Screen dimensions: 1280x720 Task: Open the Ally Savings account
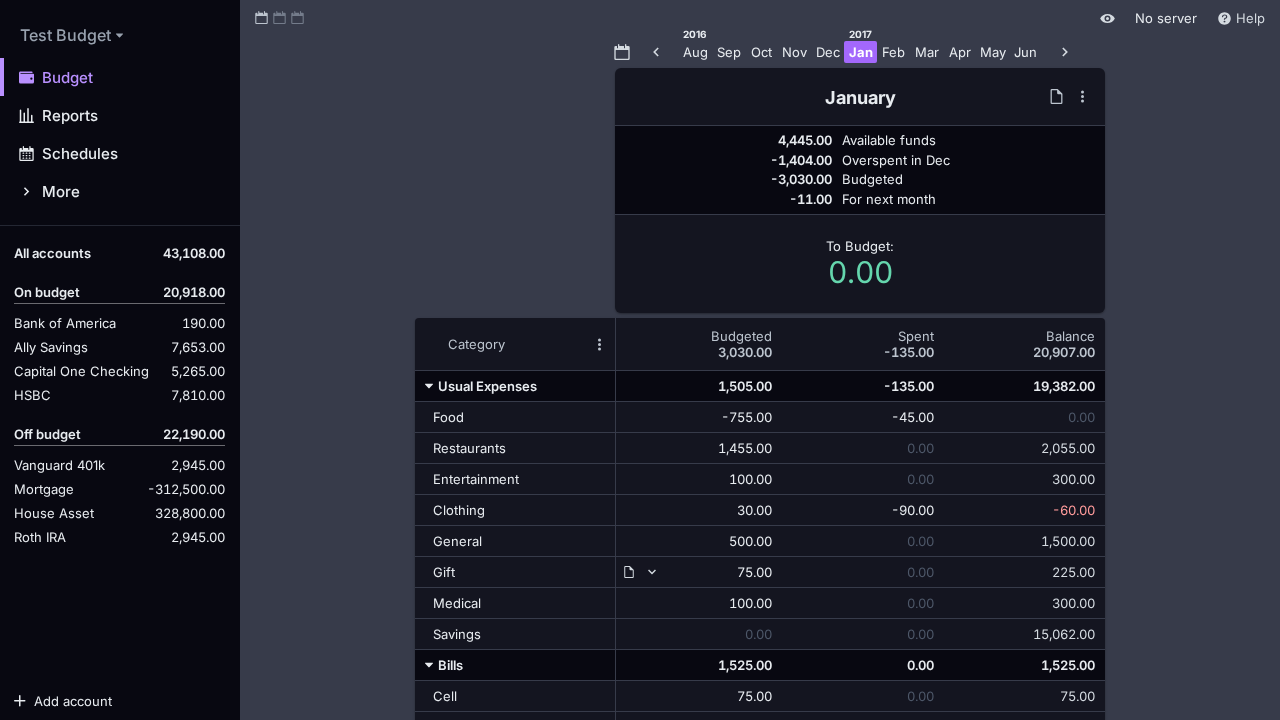pos(51,348)
